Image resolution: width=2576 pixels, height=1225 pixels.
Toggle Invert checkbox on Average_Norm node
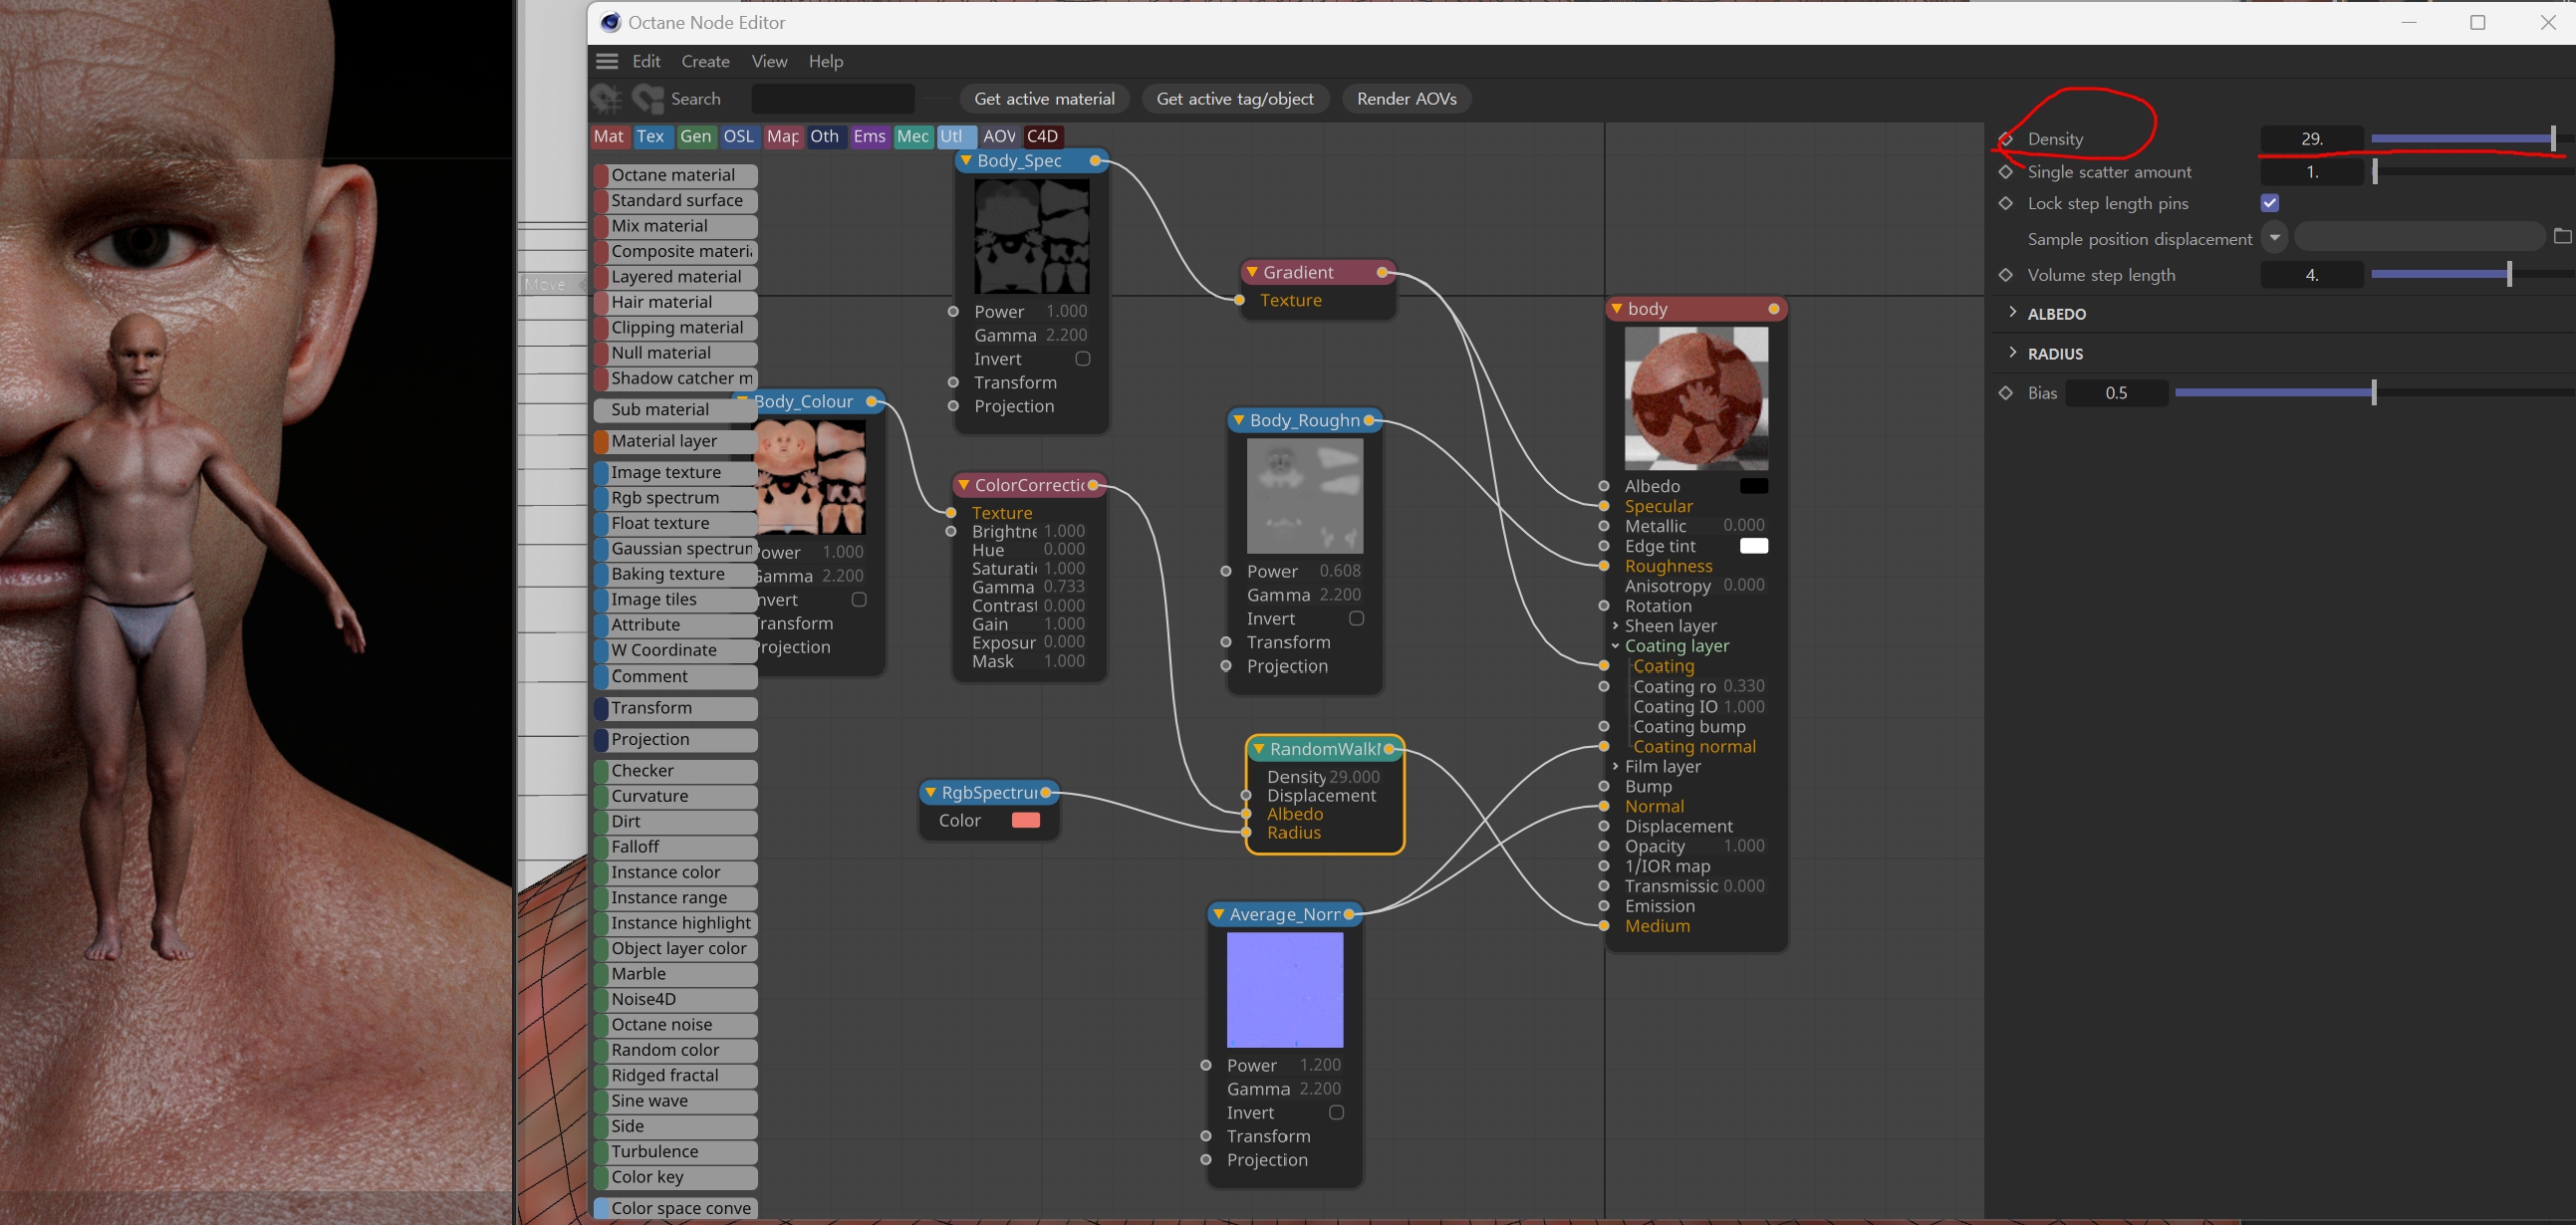1336,1112
